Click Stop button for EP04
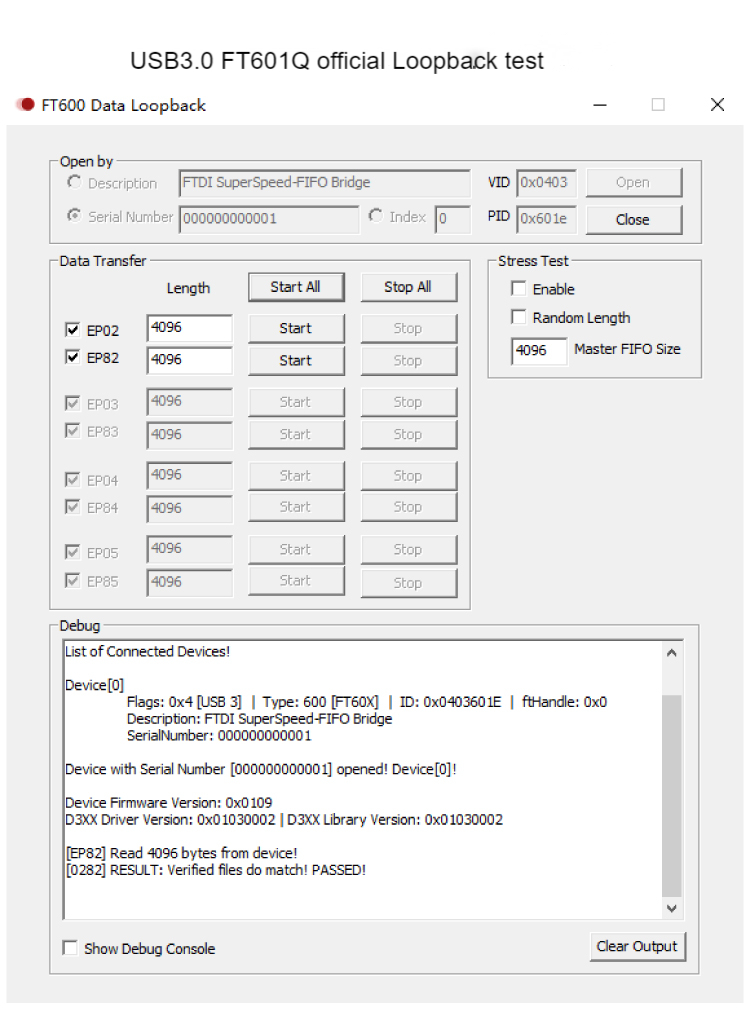 408,476
